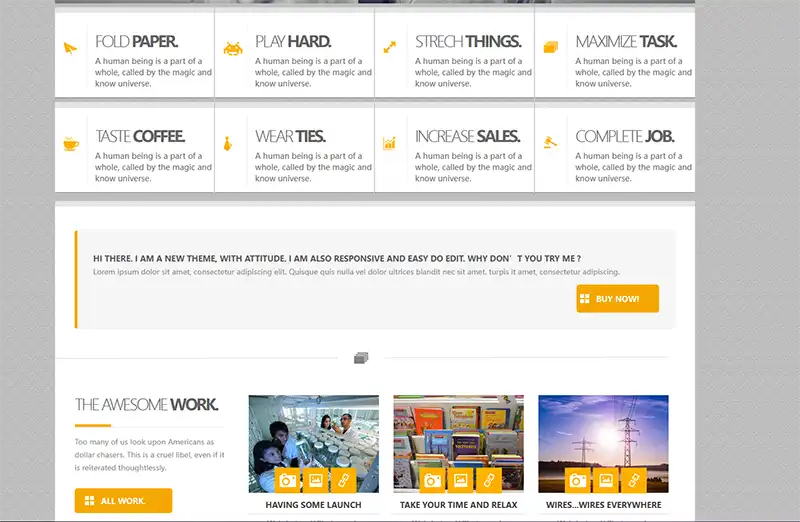Viewport: 800px width, 522px height.
Task: Click the gray stack icon in the section divider
Action: [361, 357]
